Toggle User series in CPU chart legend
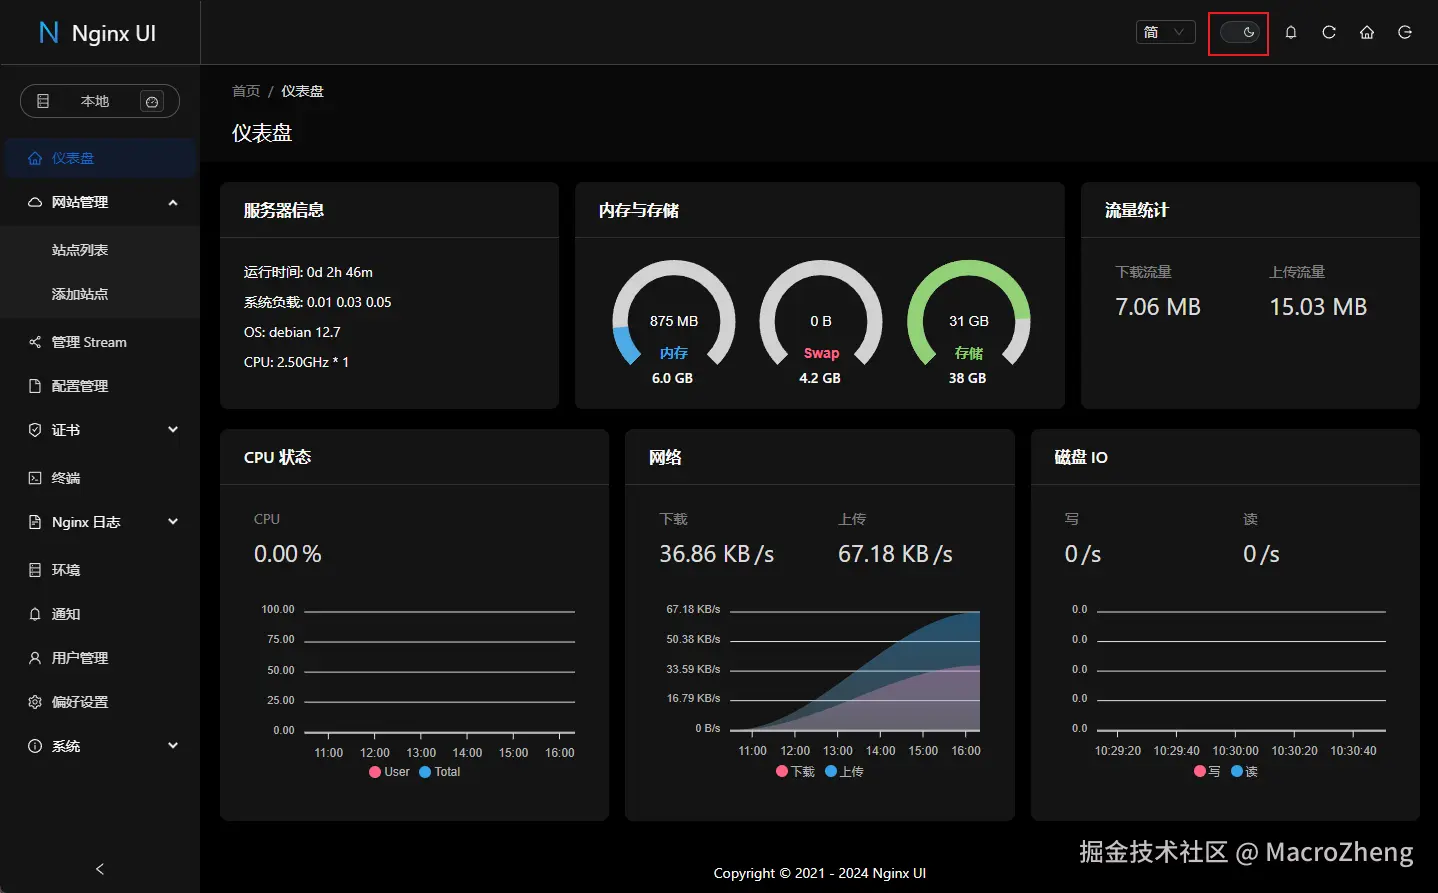The height and width of the screenshot is (893, 1438). click(389, 772)
